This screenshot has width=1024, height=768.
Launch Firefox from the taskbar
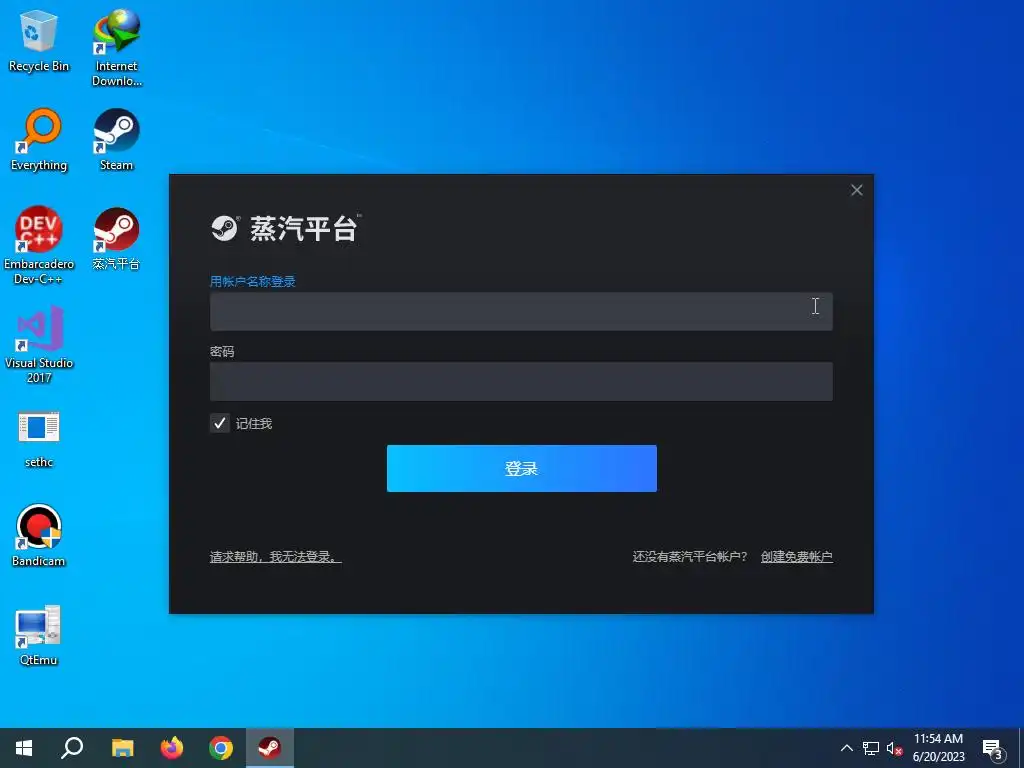click(x=172, y=748)
